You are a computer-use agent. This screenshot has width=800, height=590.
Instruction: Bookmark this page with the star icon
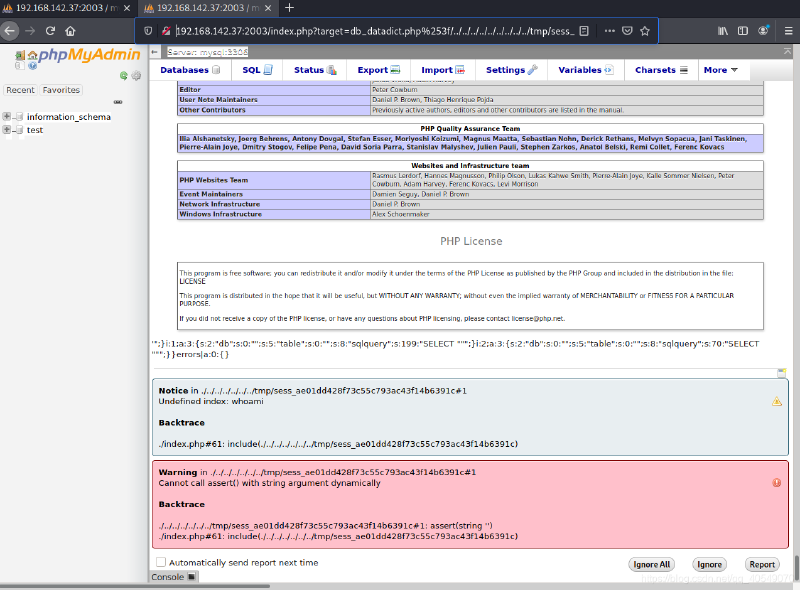click(645, 31)
